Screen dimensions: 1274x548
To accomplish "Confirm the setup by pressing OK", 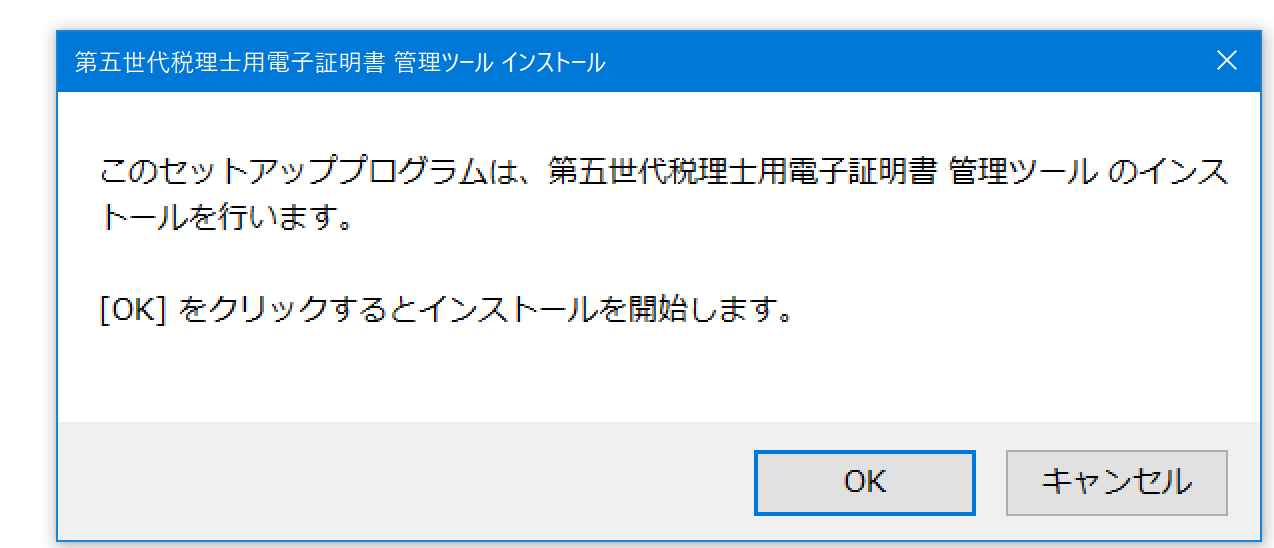I will coord(864,482).
